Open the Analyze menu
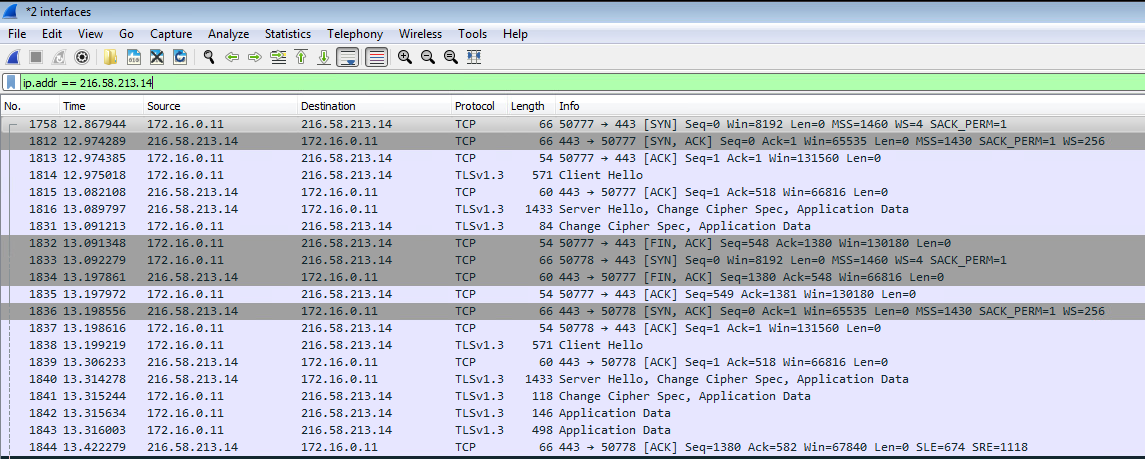This screenshot has width=1145, height=459. (229, 34)
